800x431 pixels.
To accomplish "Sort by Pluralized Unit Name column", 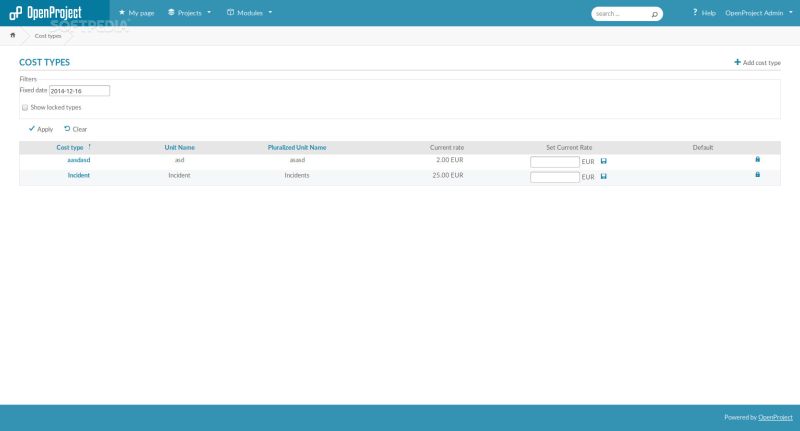I will (297, 147).
